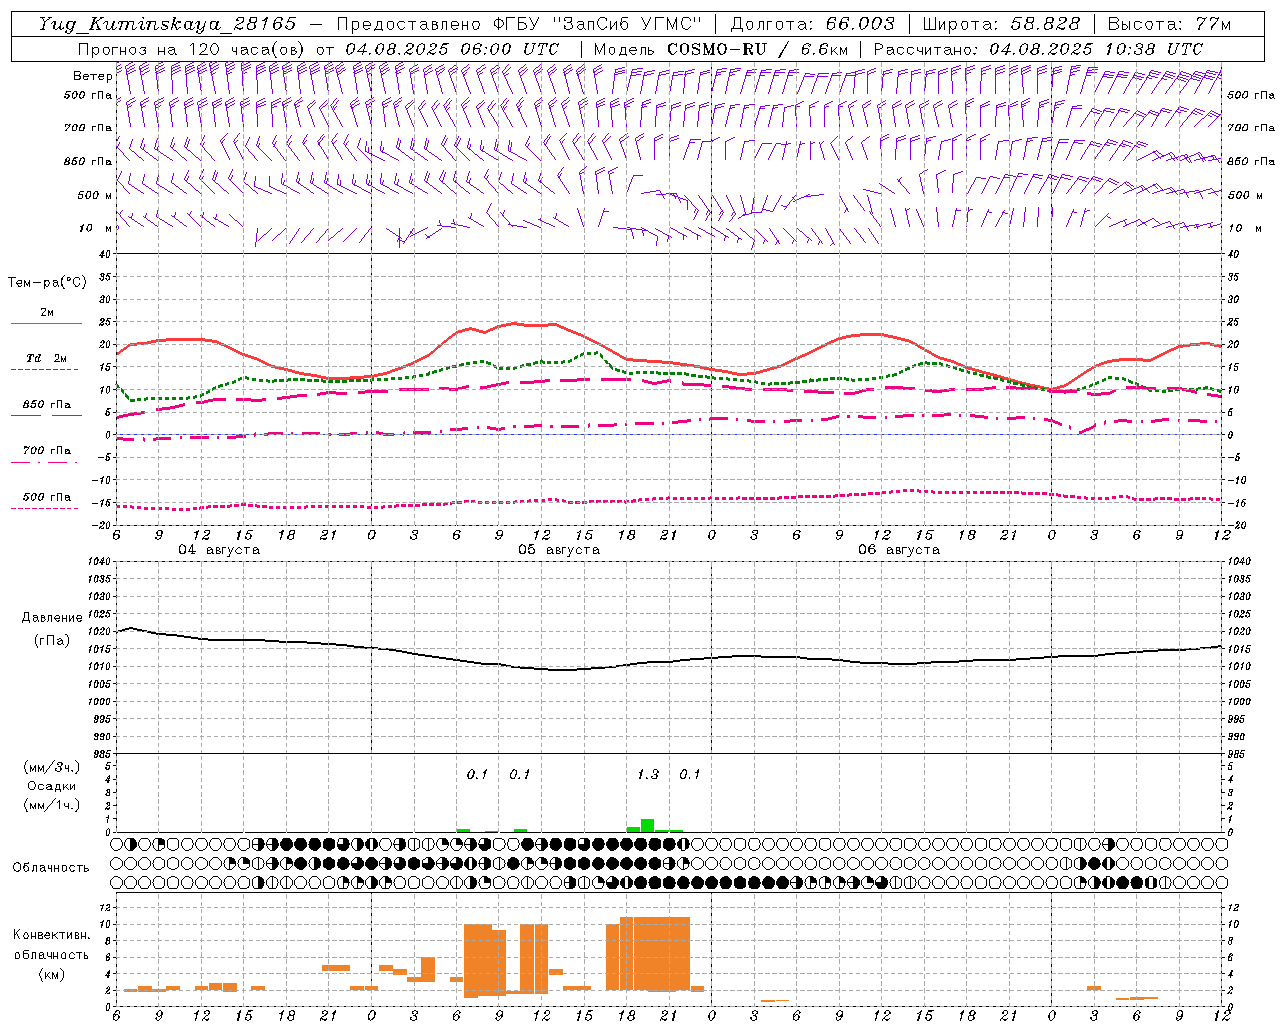The image size is (1280, 1024).
Task: Click the 1.3 precipitation amount value
Action: (648, 775)
